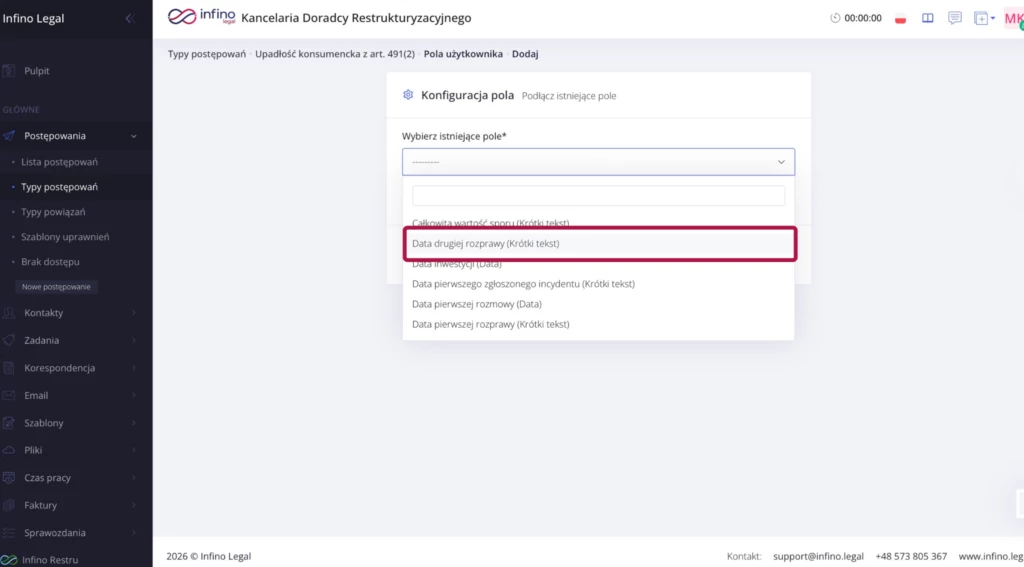Go to Pola użytkownika breadcrumb
This screenshot has width=1024, height=567.
(x=463, y=54)
